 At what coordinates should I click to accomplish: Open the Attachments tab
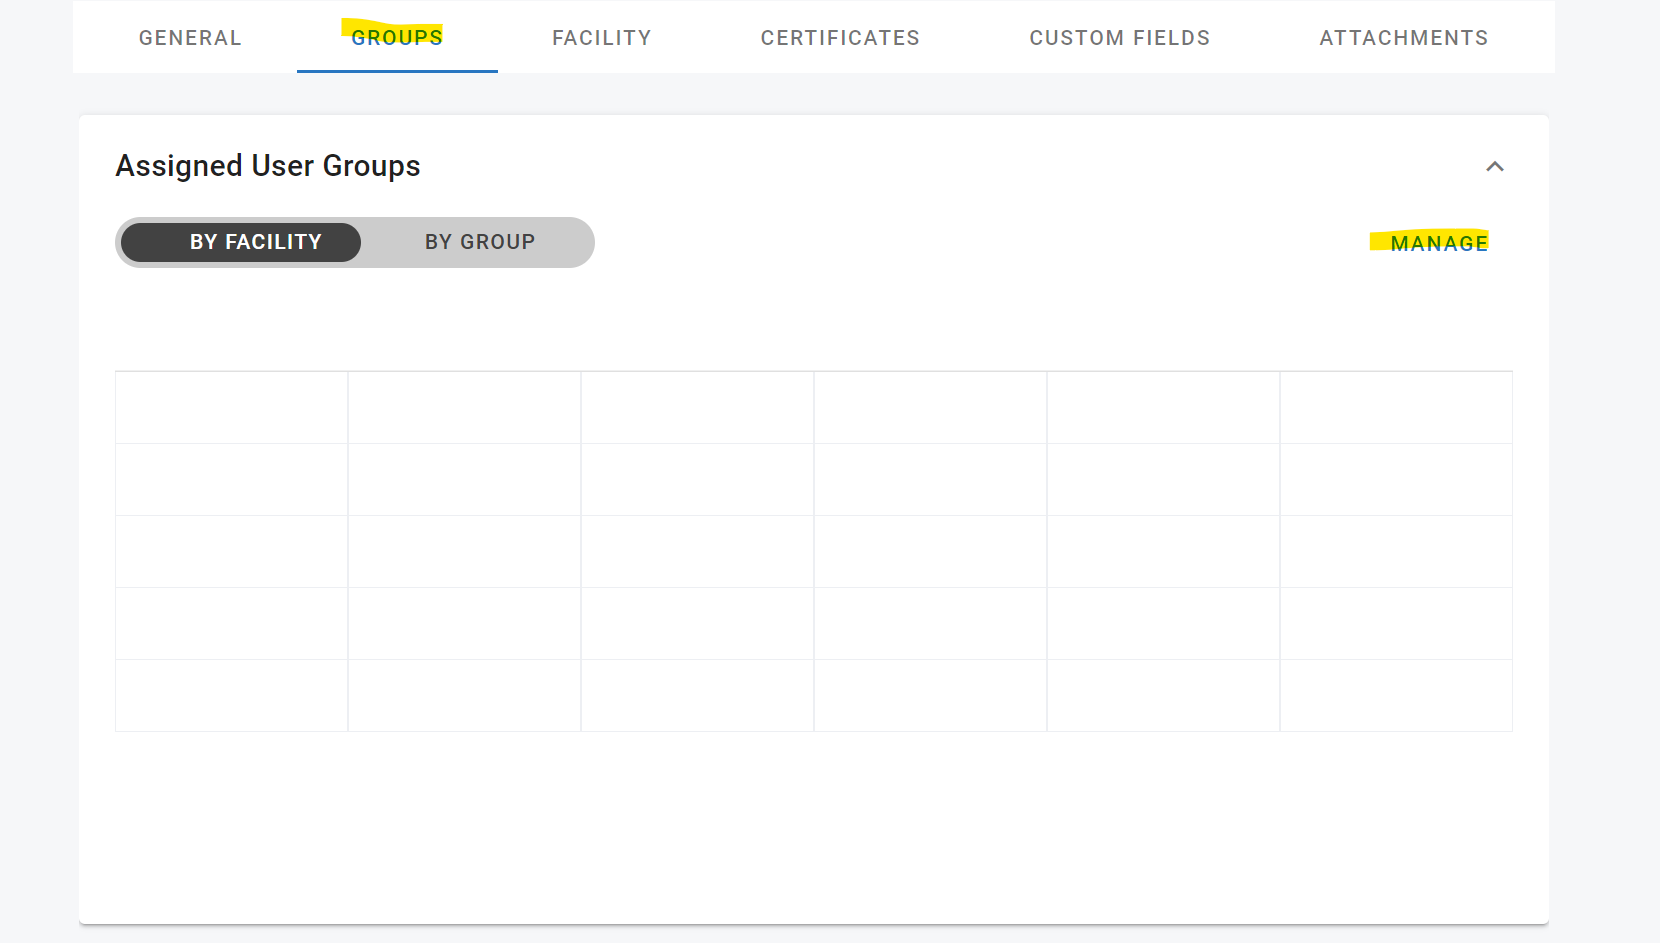(x=1403, y=38)
